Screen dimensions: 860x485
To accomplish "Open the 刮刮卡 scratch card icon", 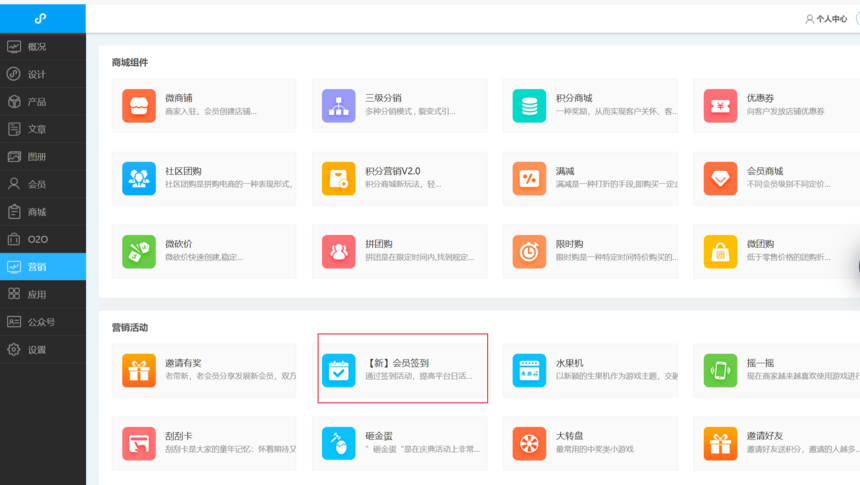I will pos(139,443).
